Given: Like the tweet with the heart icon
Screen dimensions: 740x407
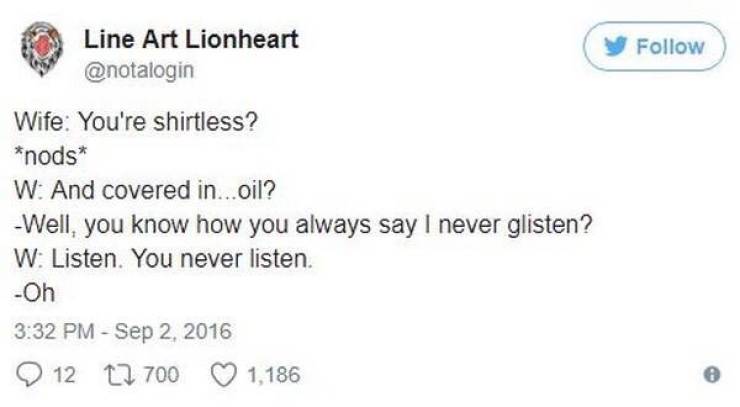Looking at the screenshot, I should (223, 375).
